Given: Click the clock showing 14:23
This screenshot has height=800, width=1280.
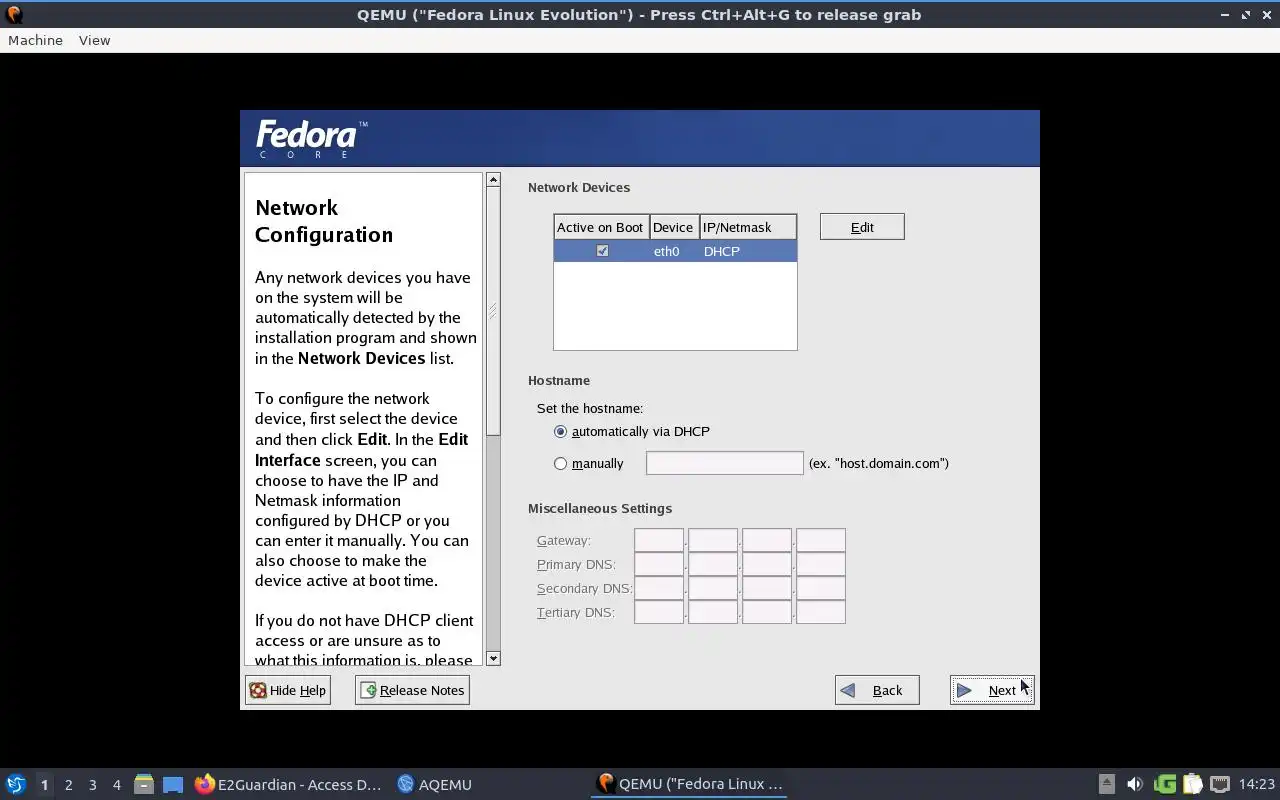Looking at the screenshot, I should click(1257, 784).
